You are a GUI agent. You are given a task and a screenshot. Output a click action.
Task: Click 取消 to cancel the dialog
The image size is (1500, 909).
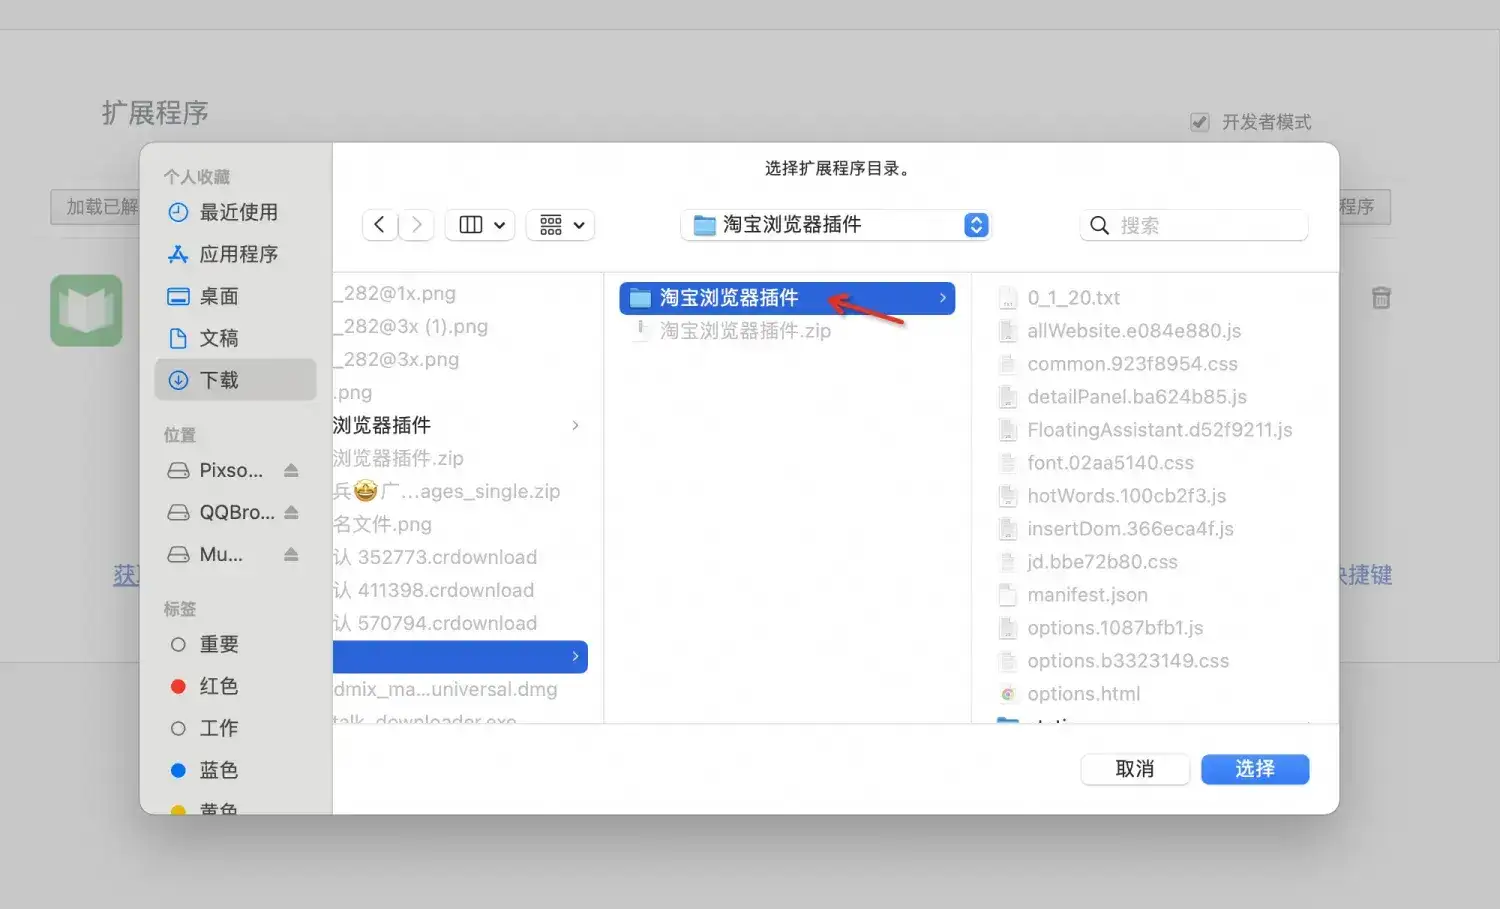coord(1135,769)
